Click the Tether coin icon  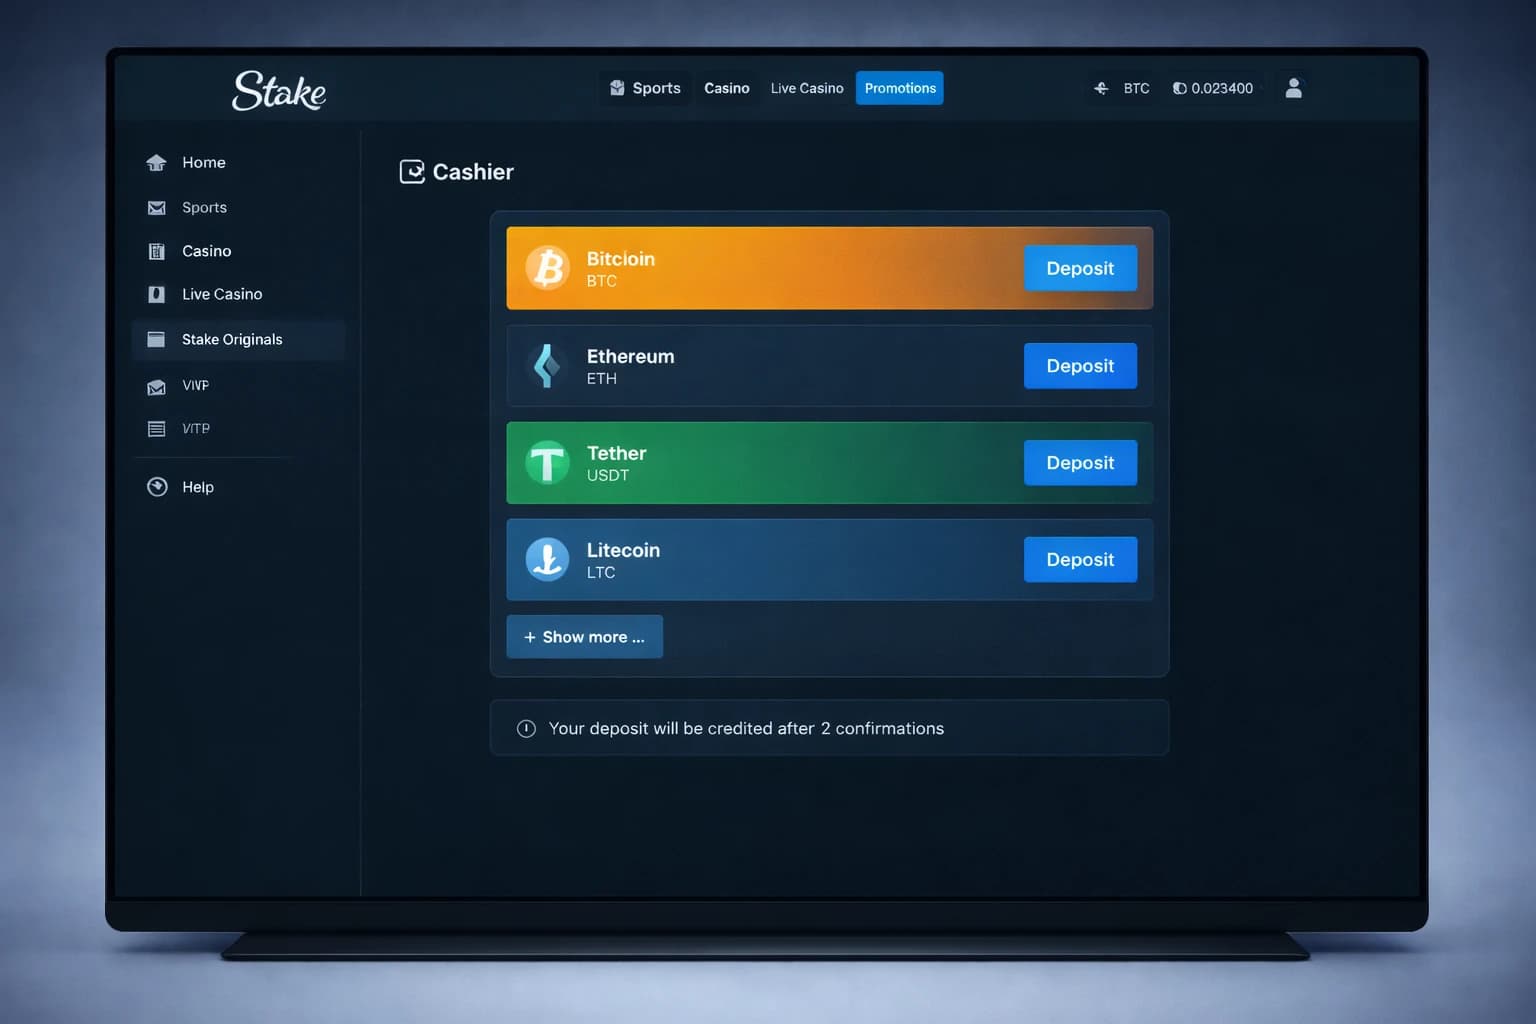tap(547, 463)
